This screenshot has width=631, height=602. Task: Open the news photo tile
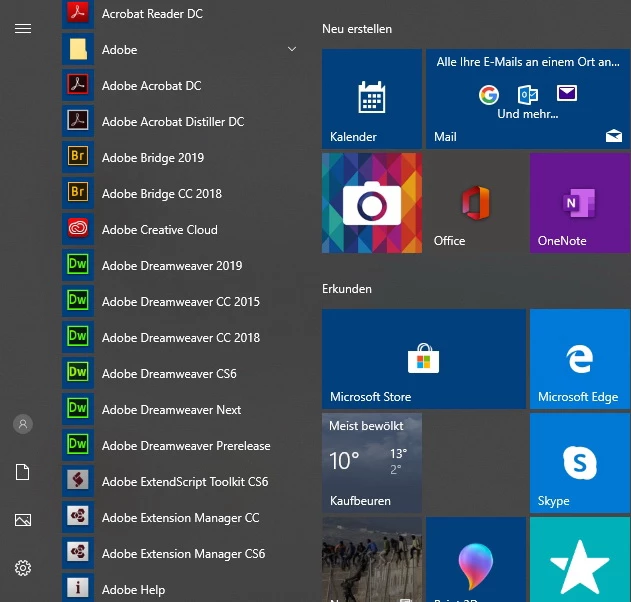pyautogui.click(x=372, y=560)
